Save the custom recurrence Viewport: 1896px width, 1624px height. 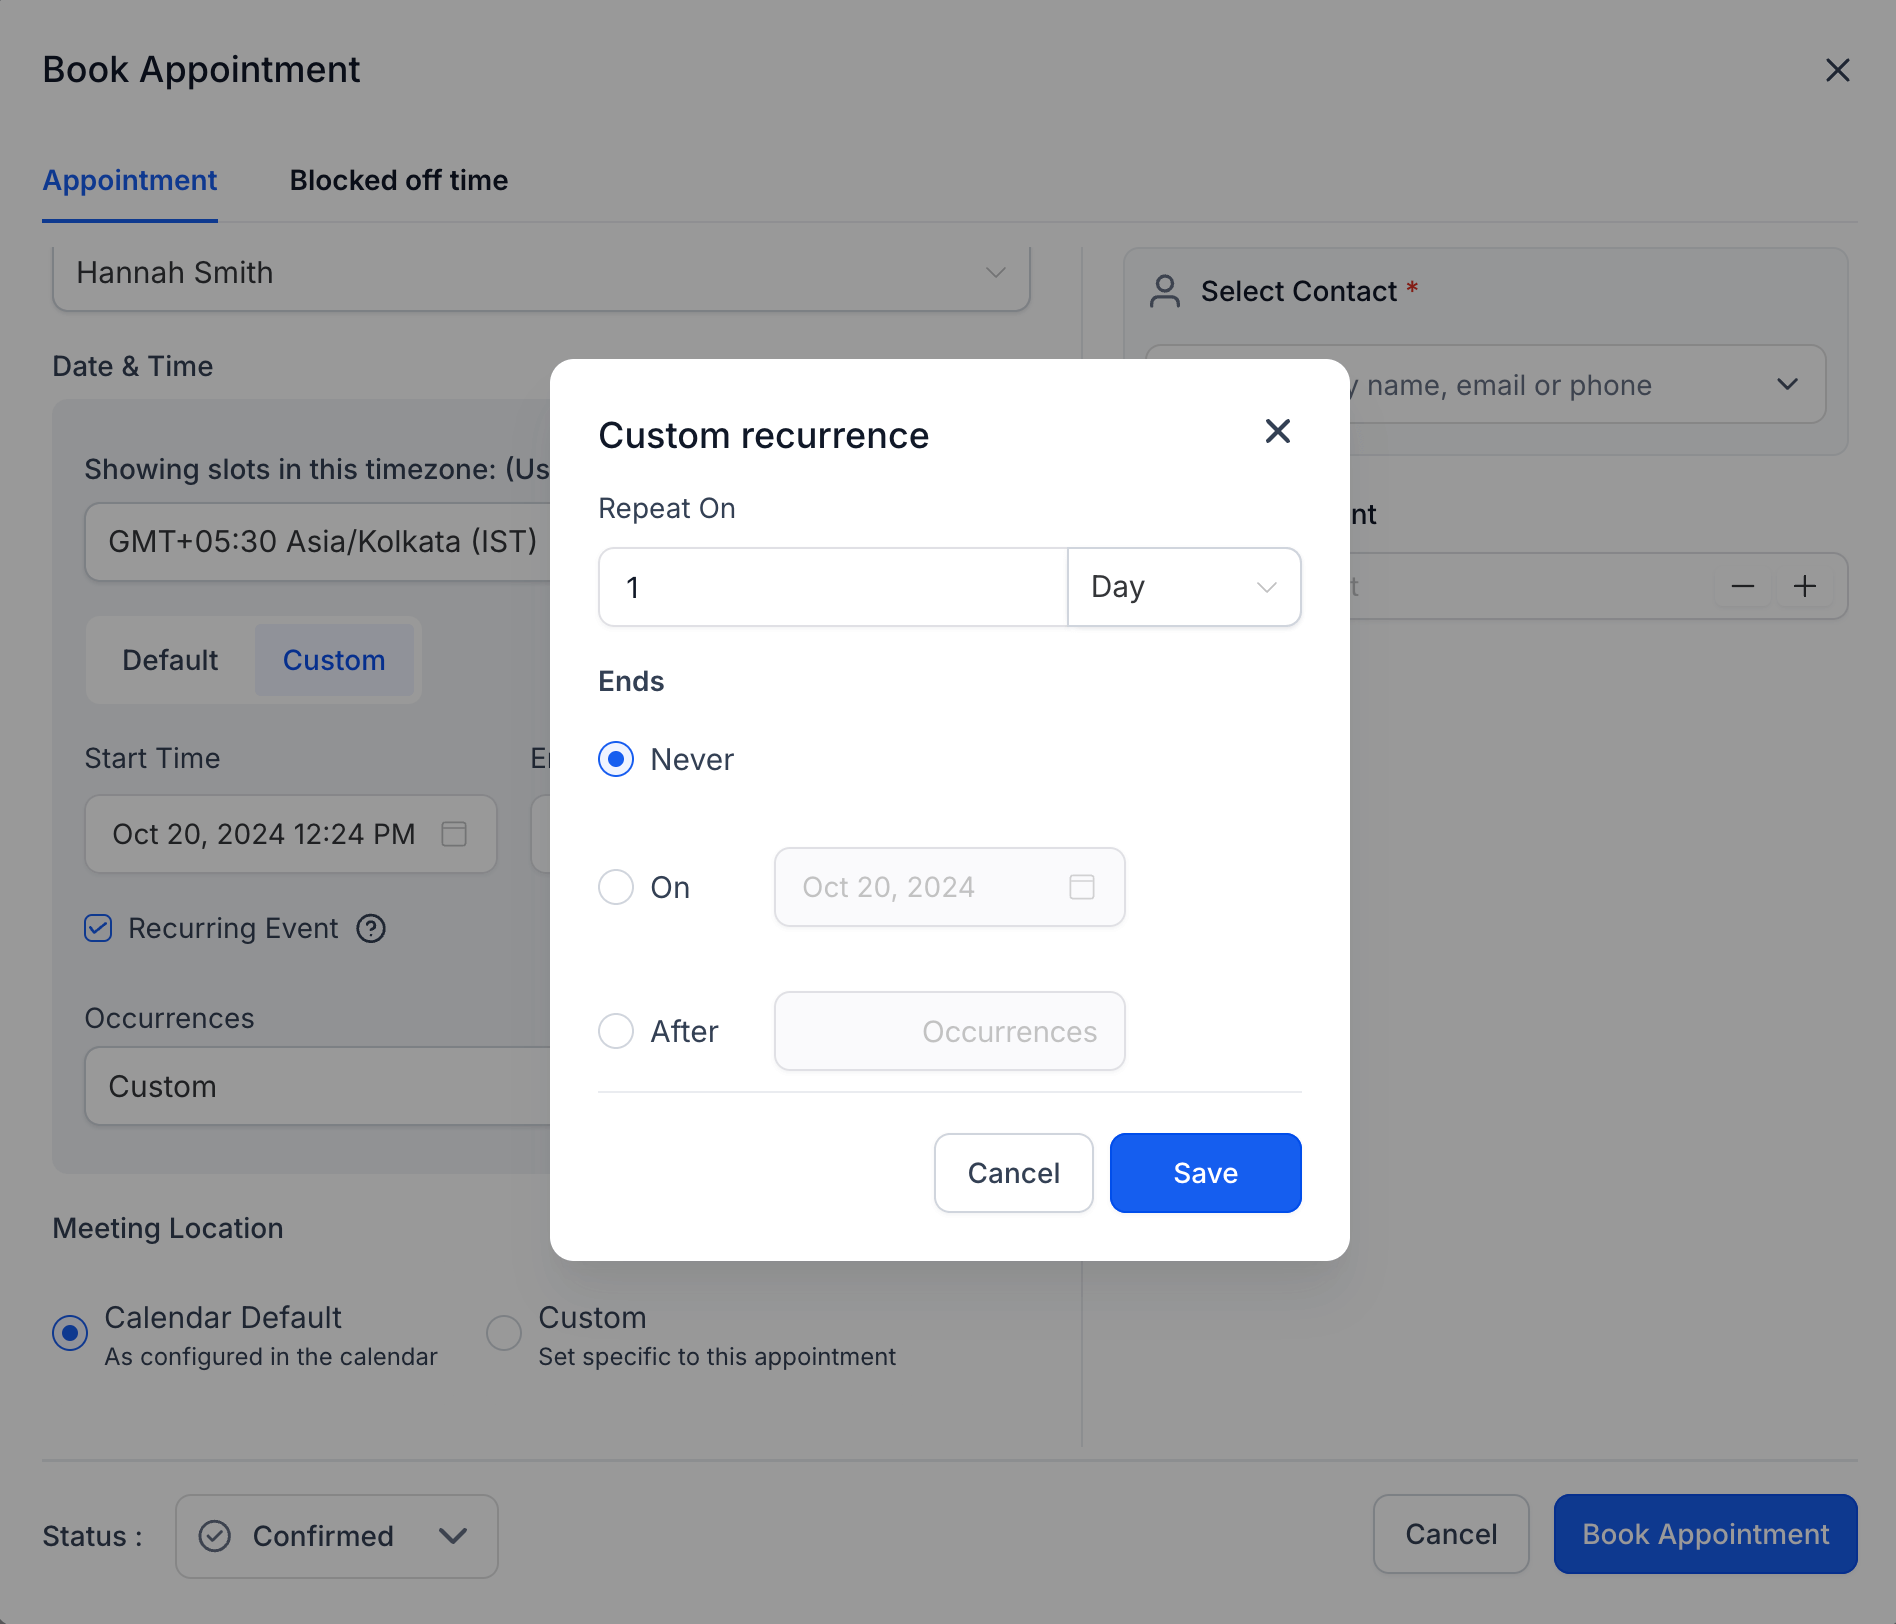tap(1205, 1173)
